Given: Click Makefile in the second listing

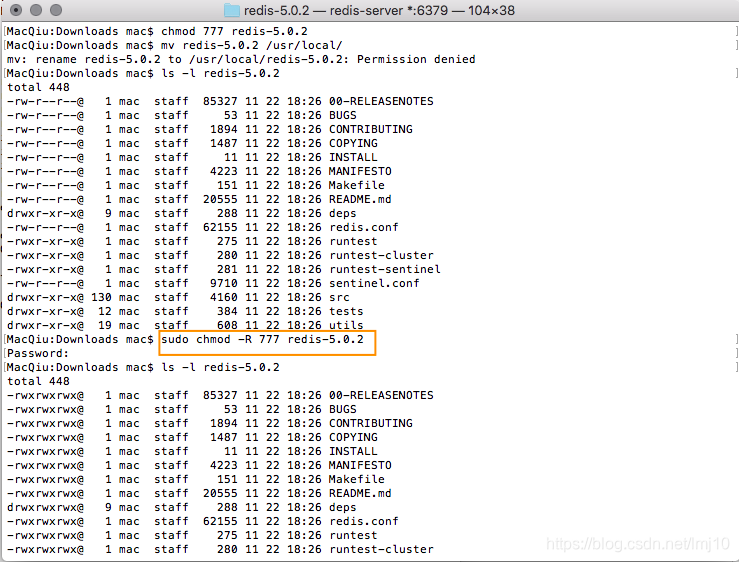Looking at the screenshot, I should [x=357, y=479].
